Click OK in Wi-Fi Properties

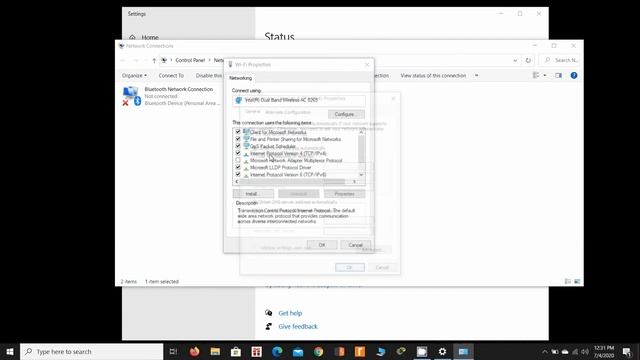tap(322, 244)
